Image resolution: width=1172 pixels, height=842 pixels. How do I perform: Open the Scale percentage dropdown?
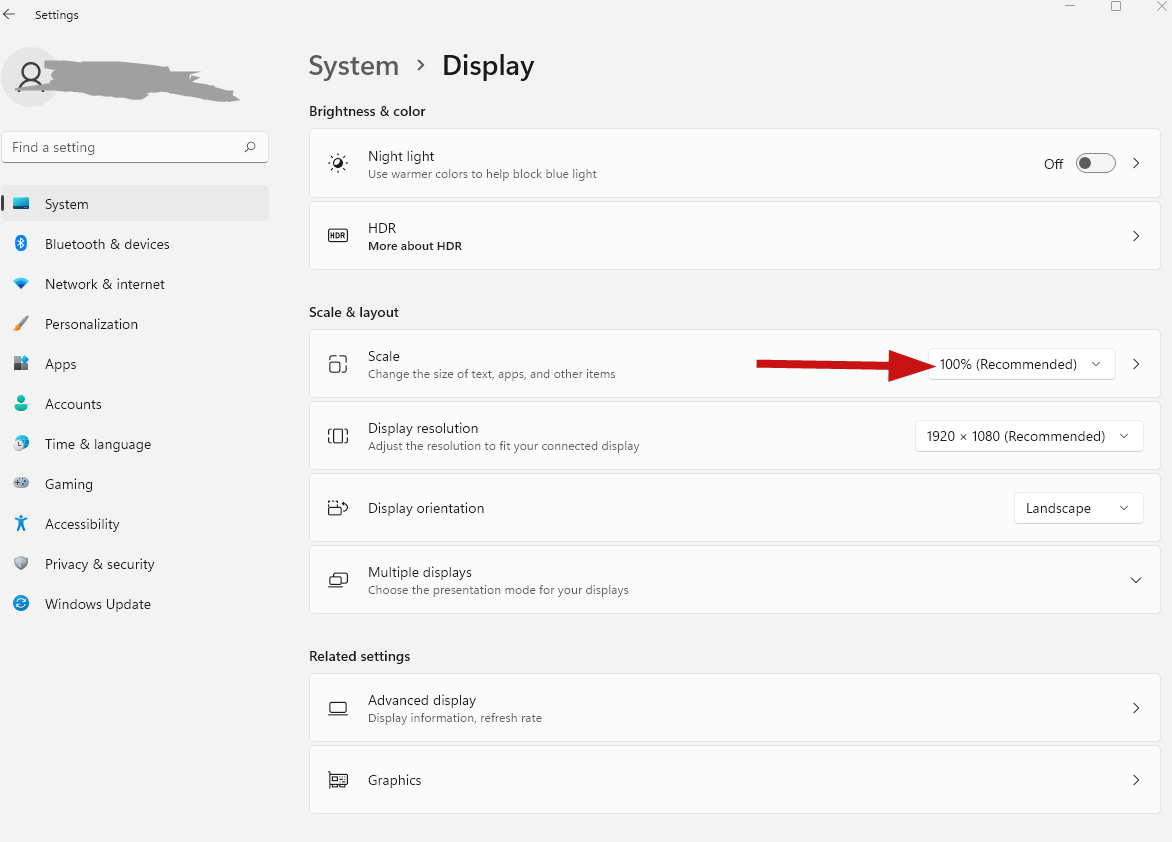point(1021,364)
